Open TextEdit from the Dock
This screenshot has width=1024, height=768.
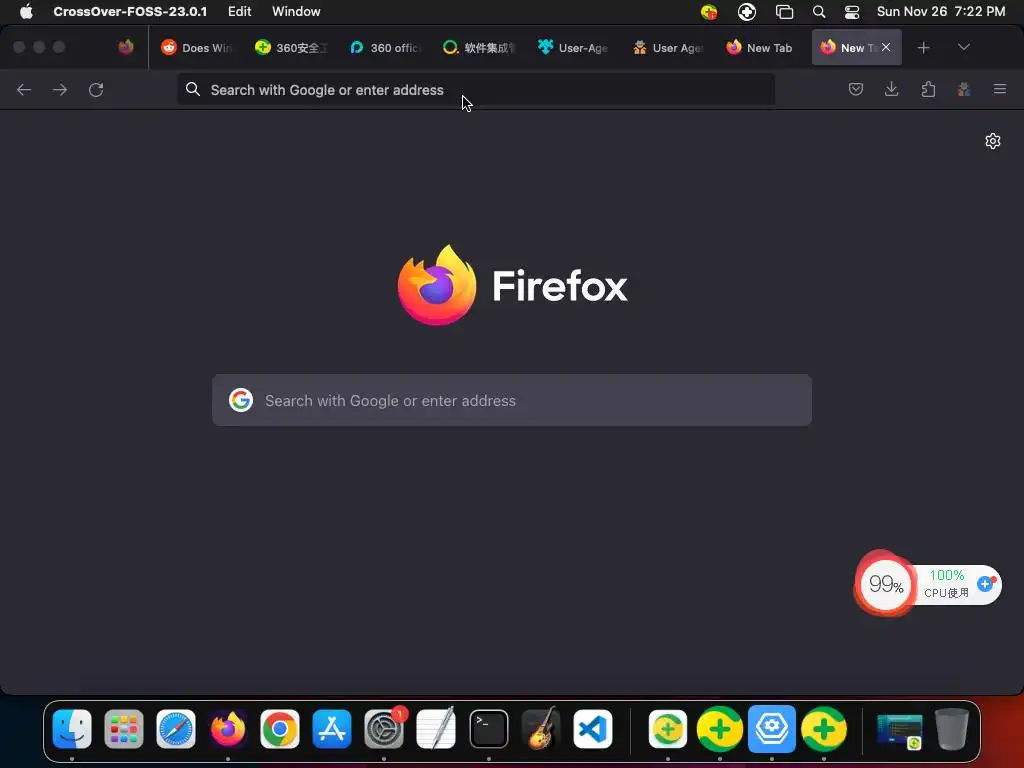click(436, 728)
